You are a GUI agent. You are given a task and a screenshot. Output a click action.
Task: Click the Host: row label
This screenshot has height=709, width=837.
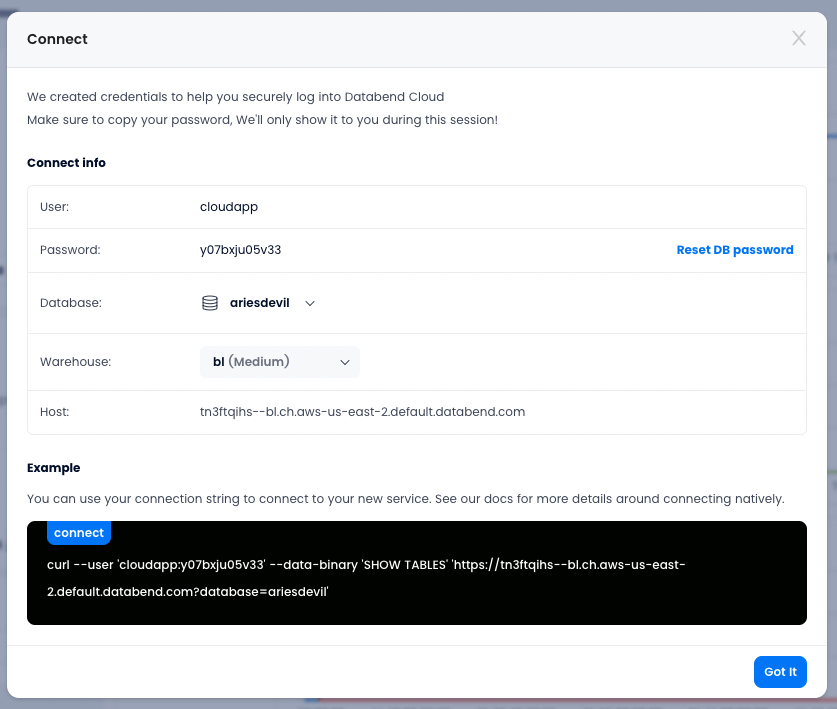click(54, 412)
